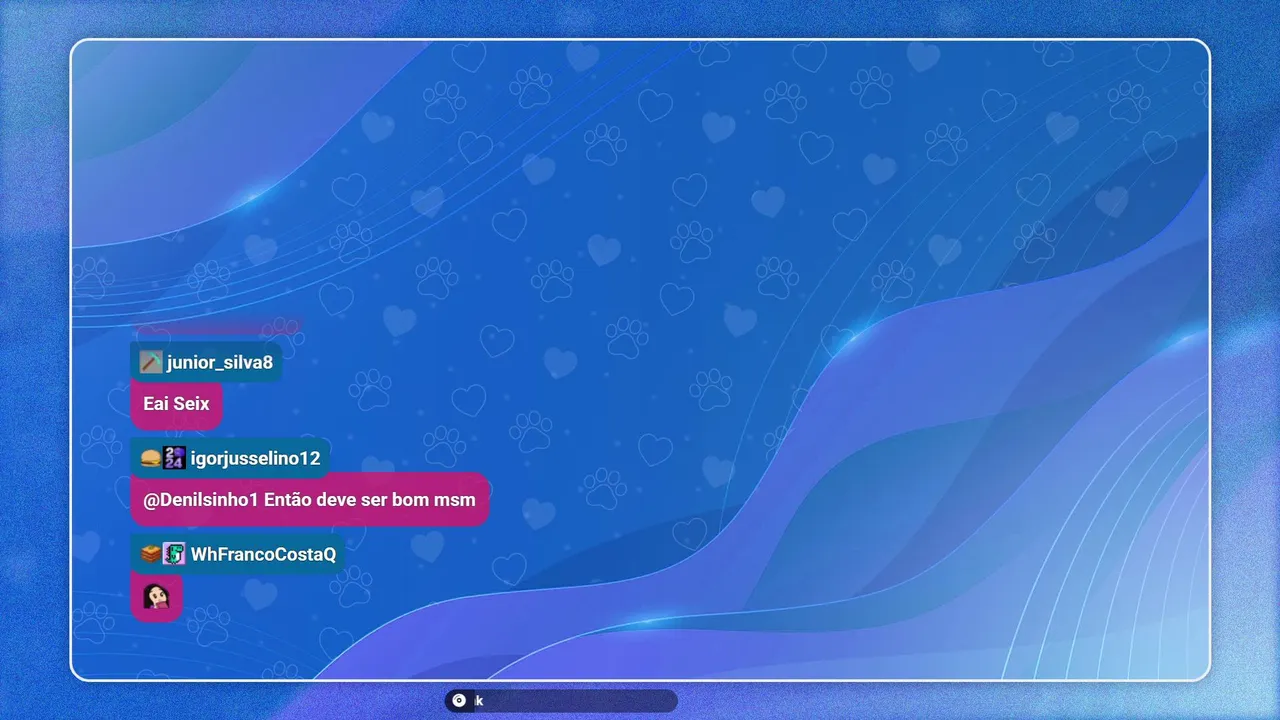Click the now-playing song title bar
The width and height of the screenshot is (1280, 720).
[561, 701]
